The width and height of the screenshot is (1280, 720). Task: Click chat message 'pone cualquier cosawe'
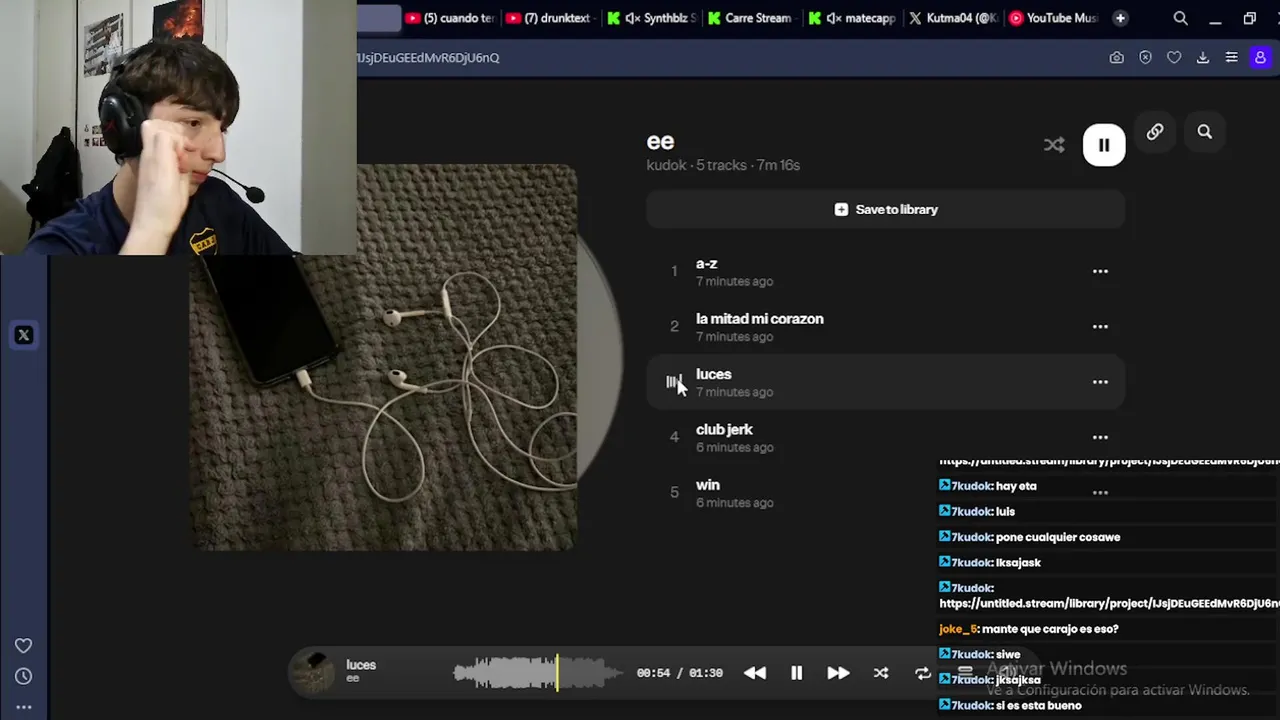click(x=1058, y=537)
